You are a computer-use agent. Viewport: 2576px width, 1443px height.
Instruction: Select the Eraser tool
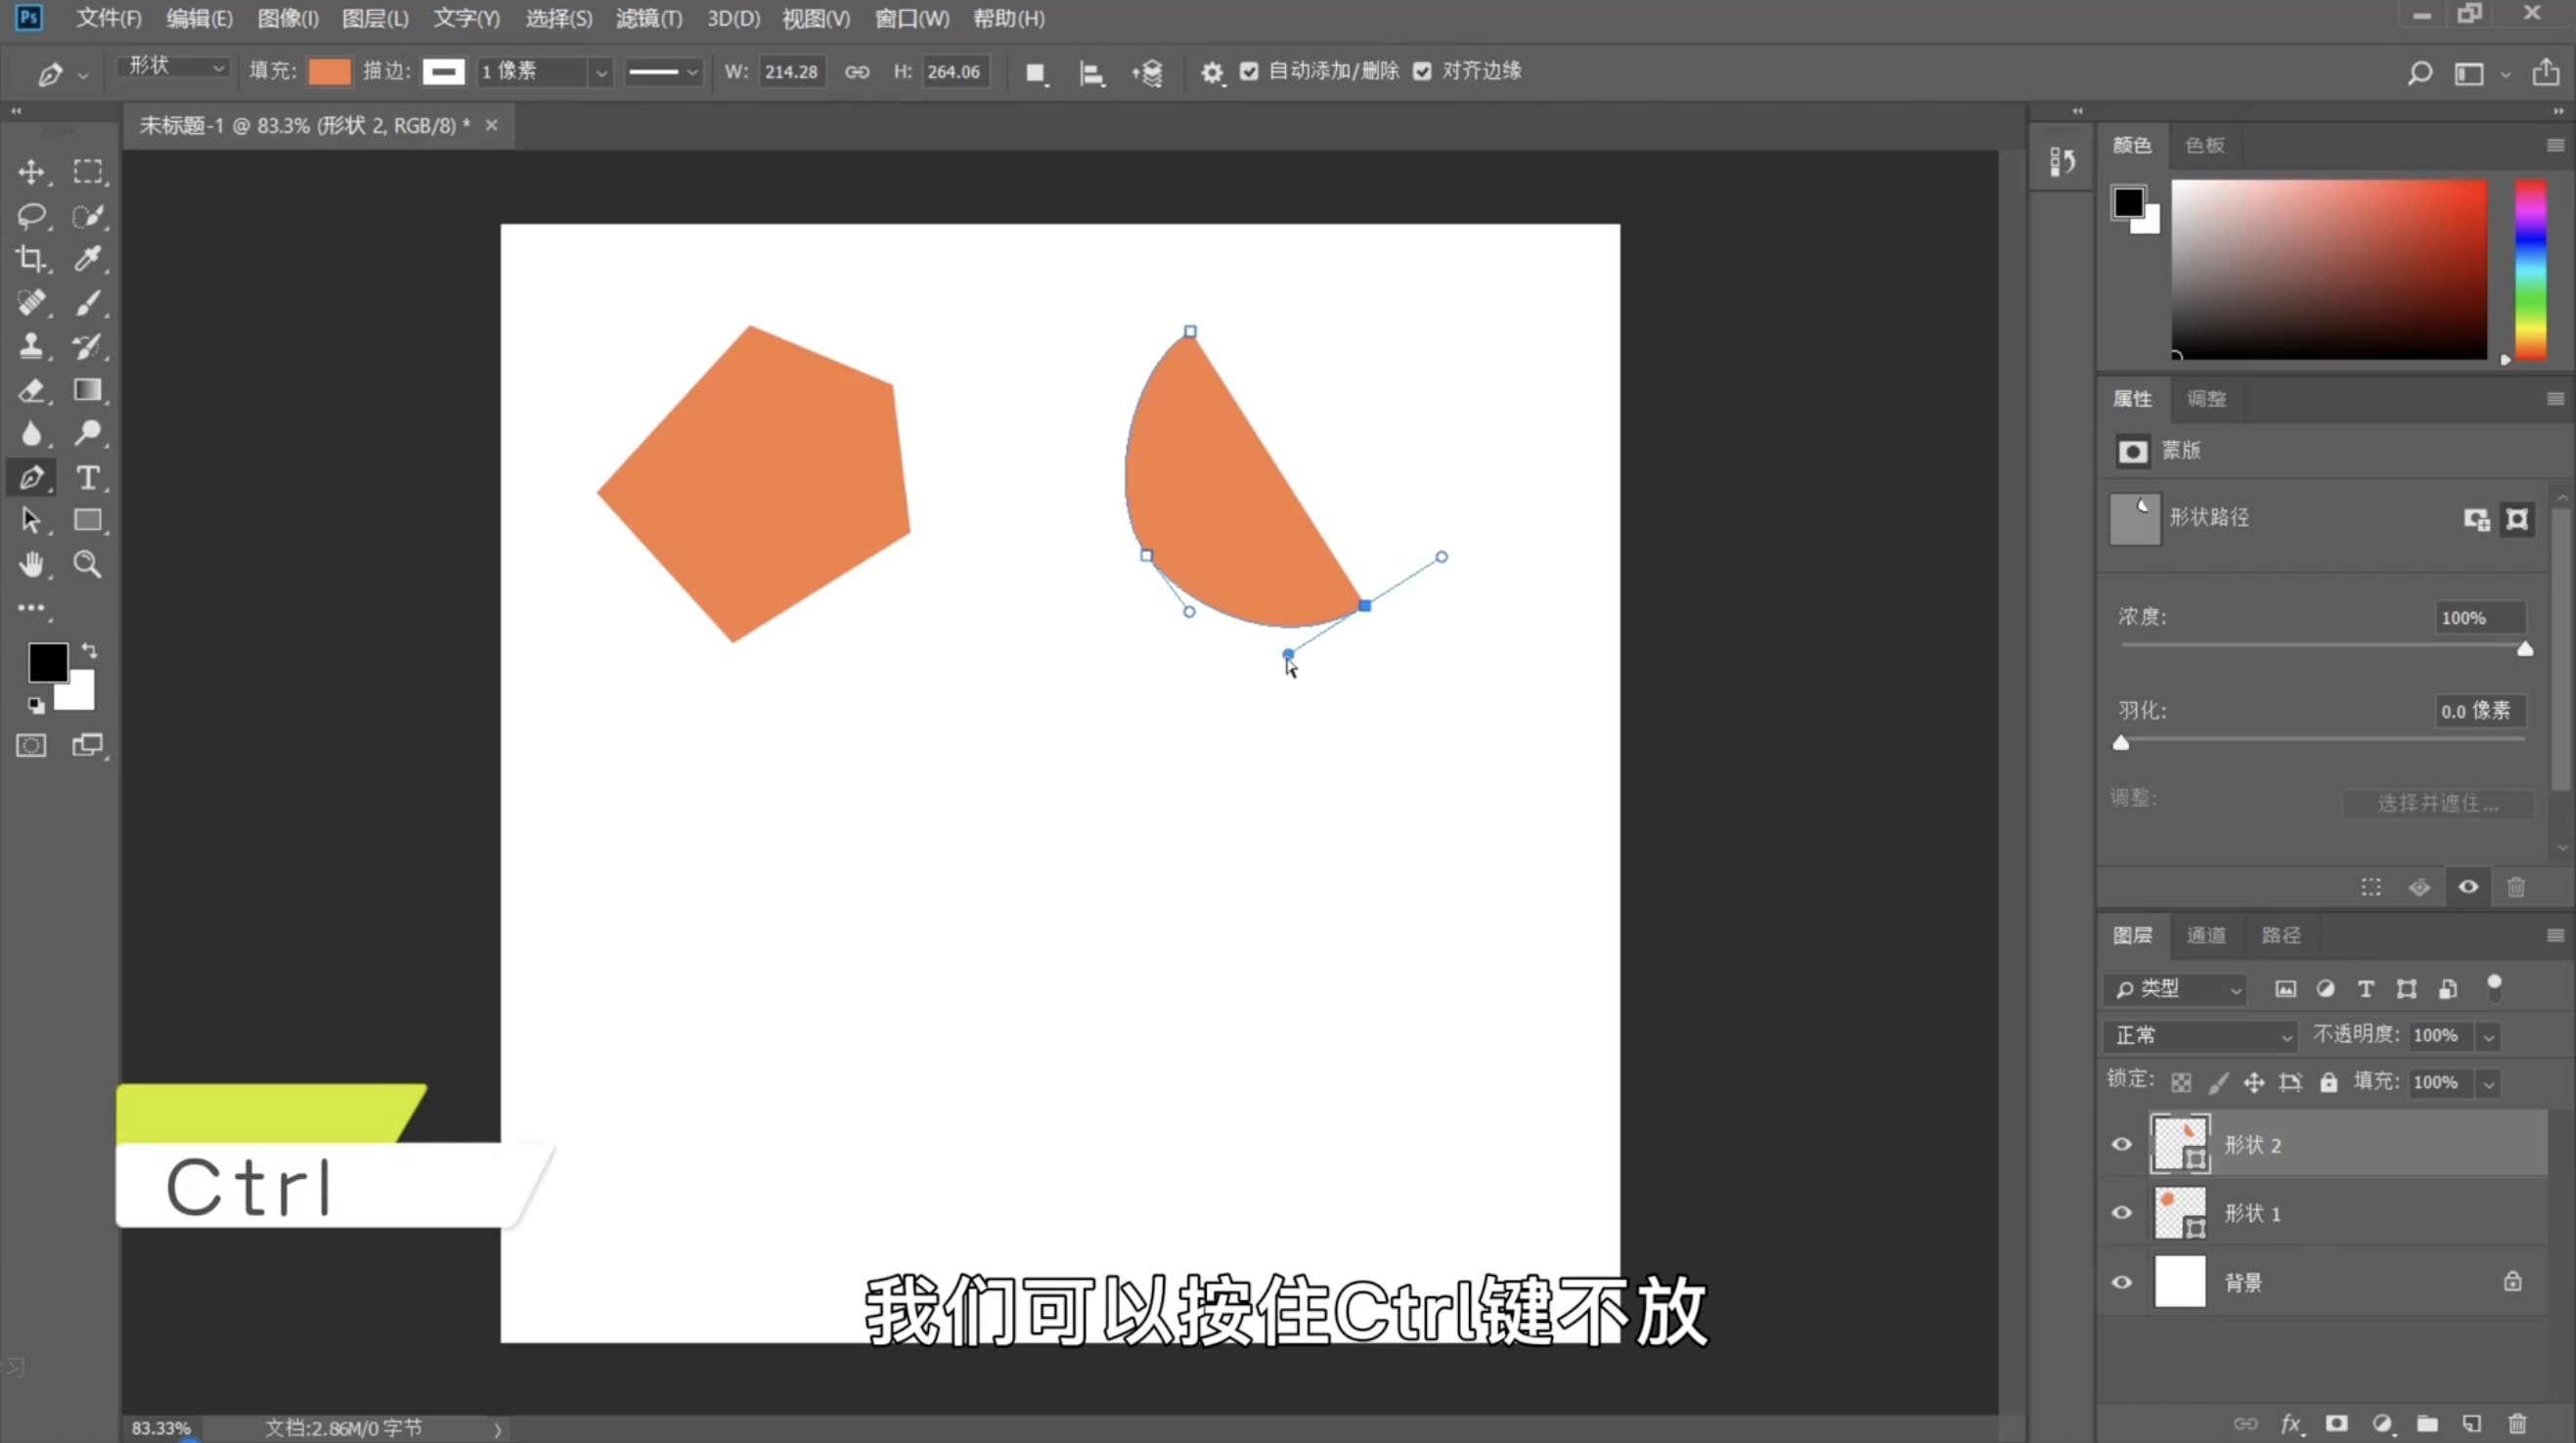pyautogui.click(x=31, y=390)
